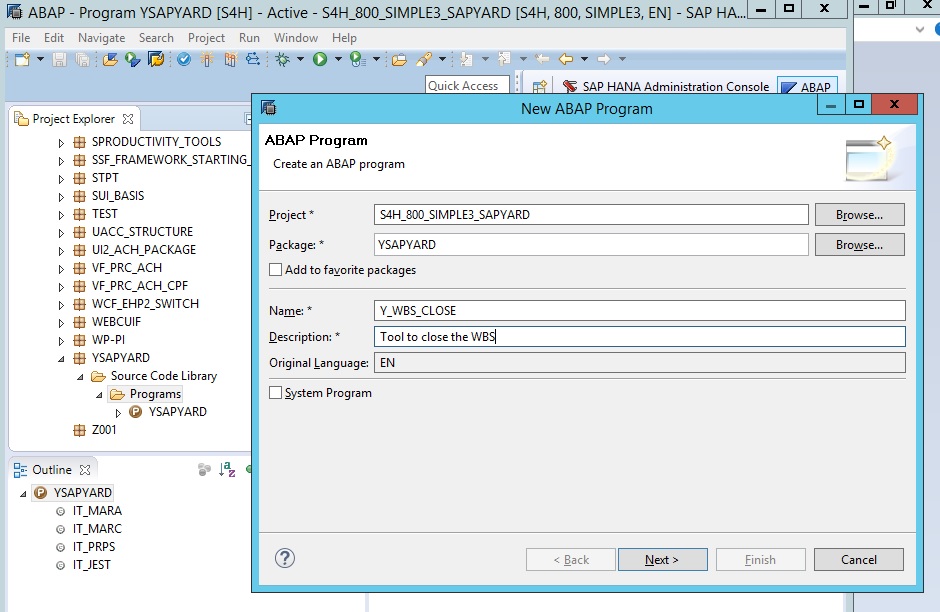Click the Save All toolbar icon
940x612 pixels.
click(82, 59)
